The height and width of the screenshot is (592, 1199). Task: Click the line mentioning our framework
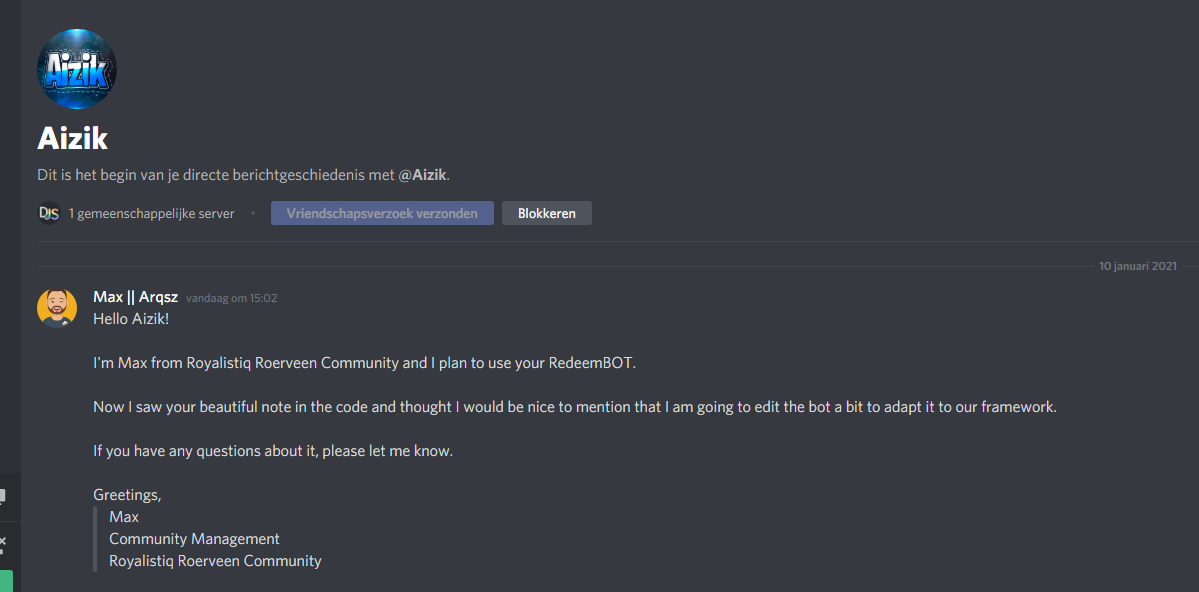(x=574, y=407)
